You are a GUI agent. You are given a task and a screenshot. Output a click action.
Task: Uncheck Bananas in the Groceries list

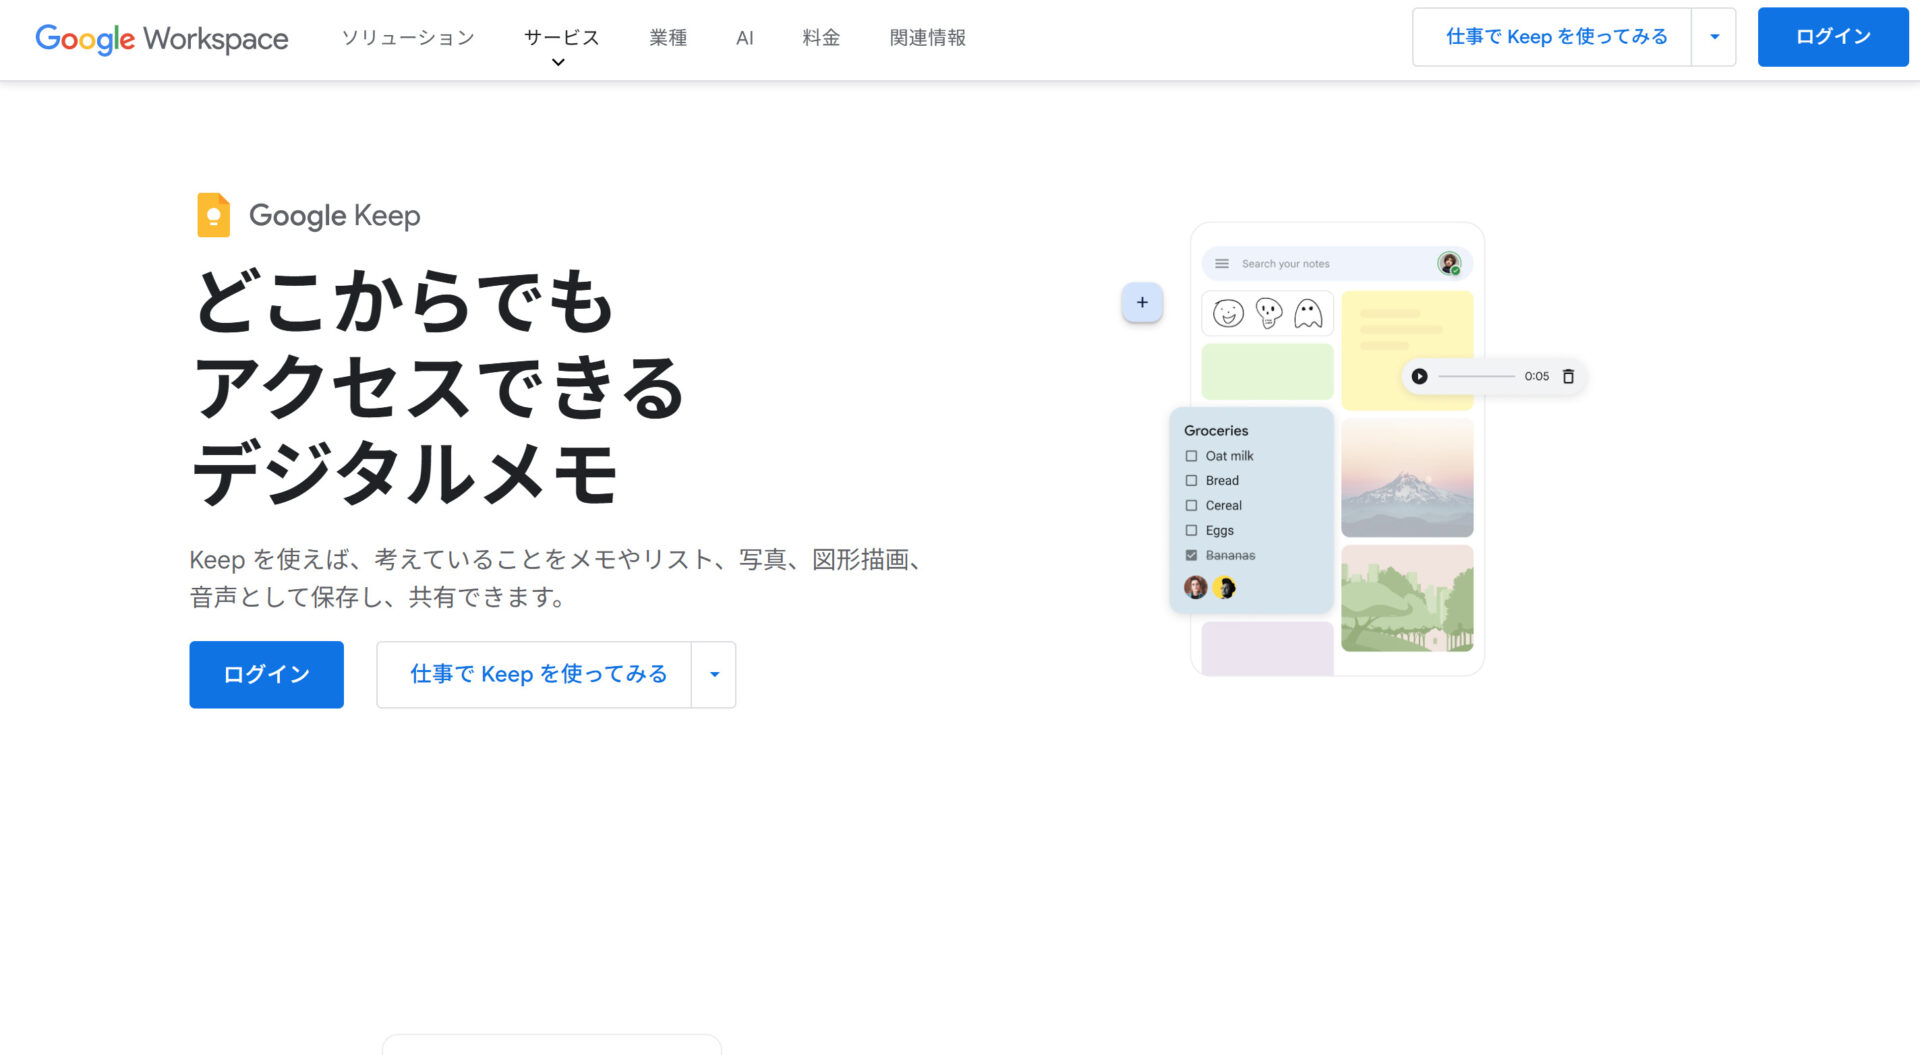pos(1190,555)
